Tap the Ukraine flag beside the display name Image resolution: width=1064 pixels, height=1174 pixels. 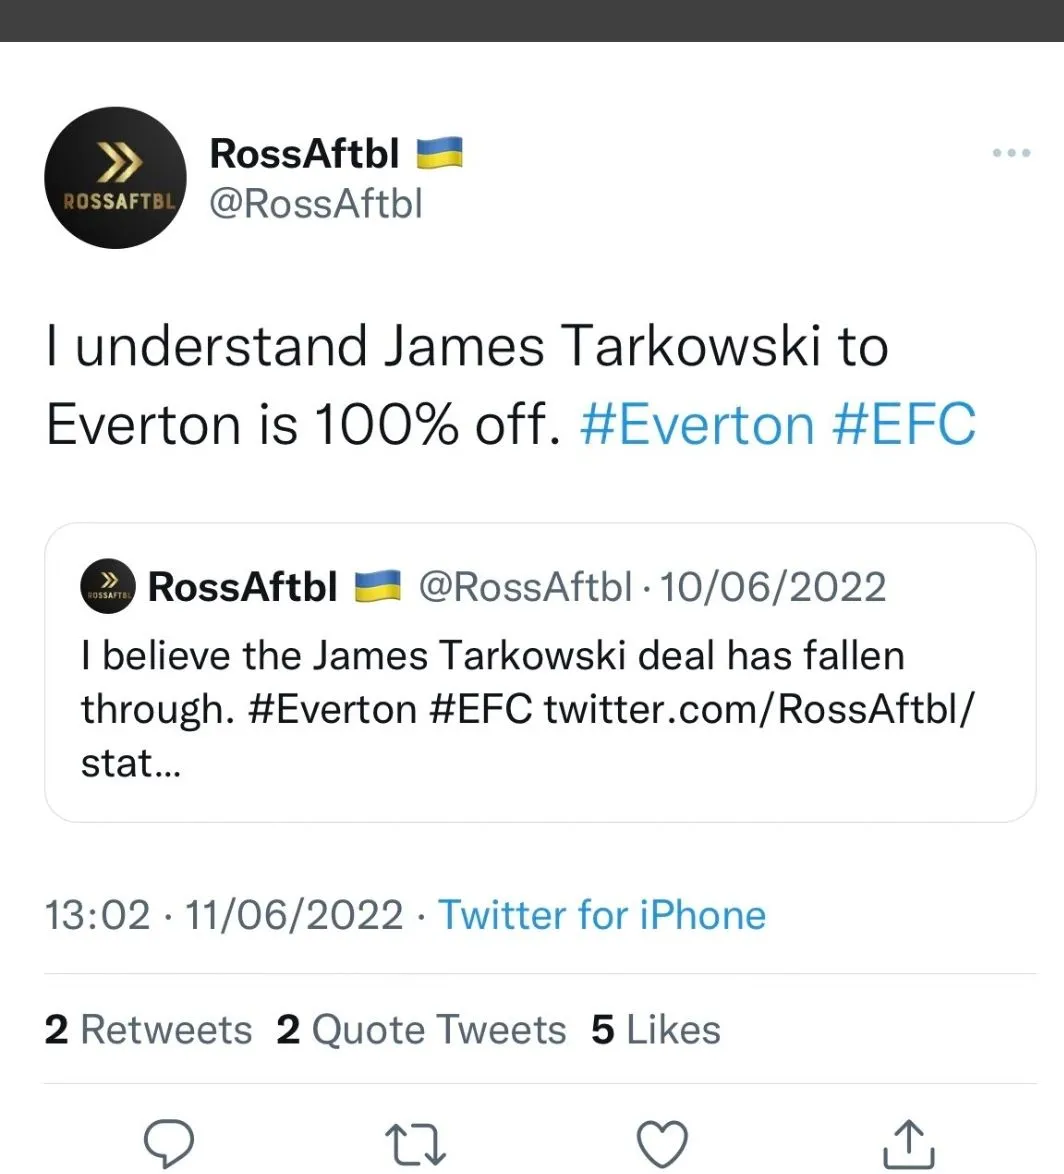tap(439, 154)
